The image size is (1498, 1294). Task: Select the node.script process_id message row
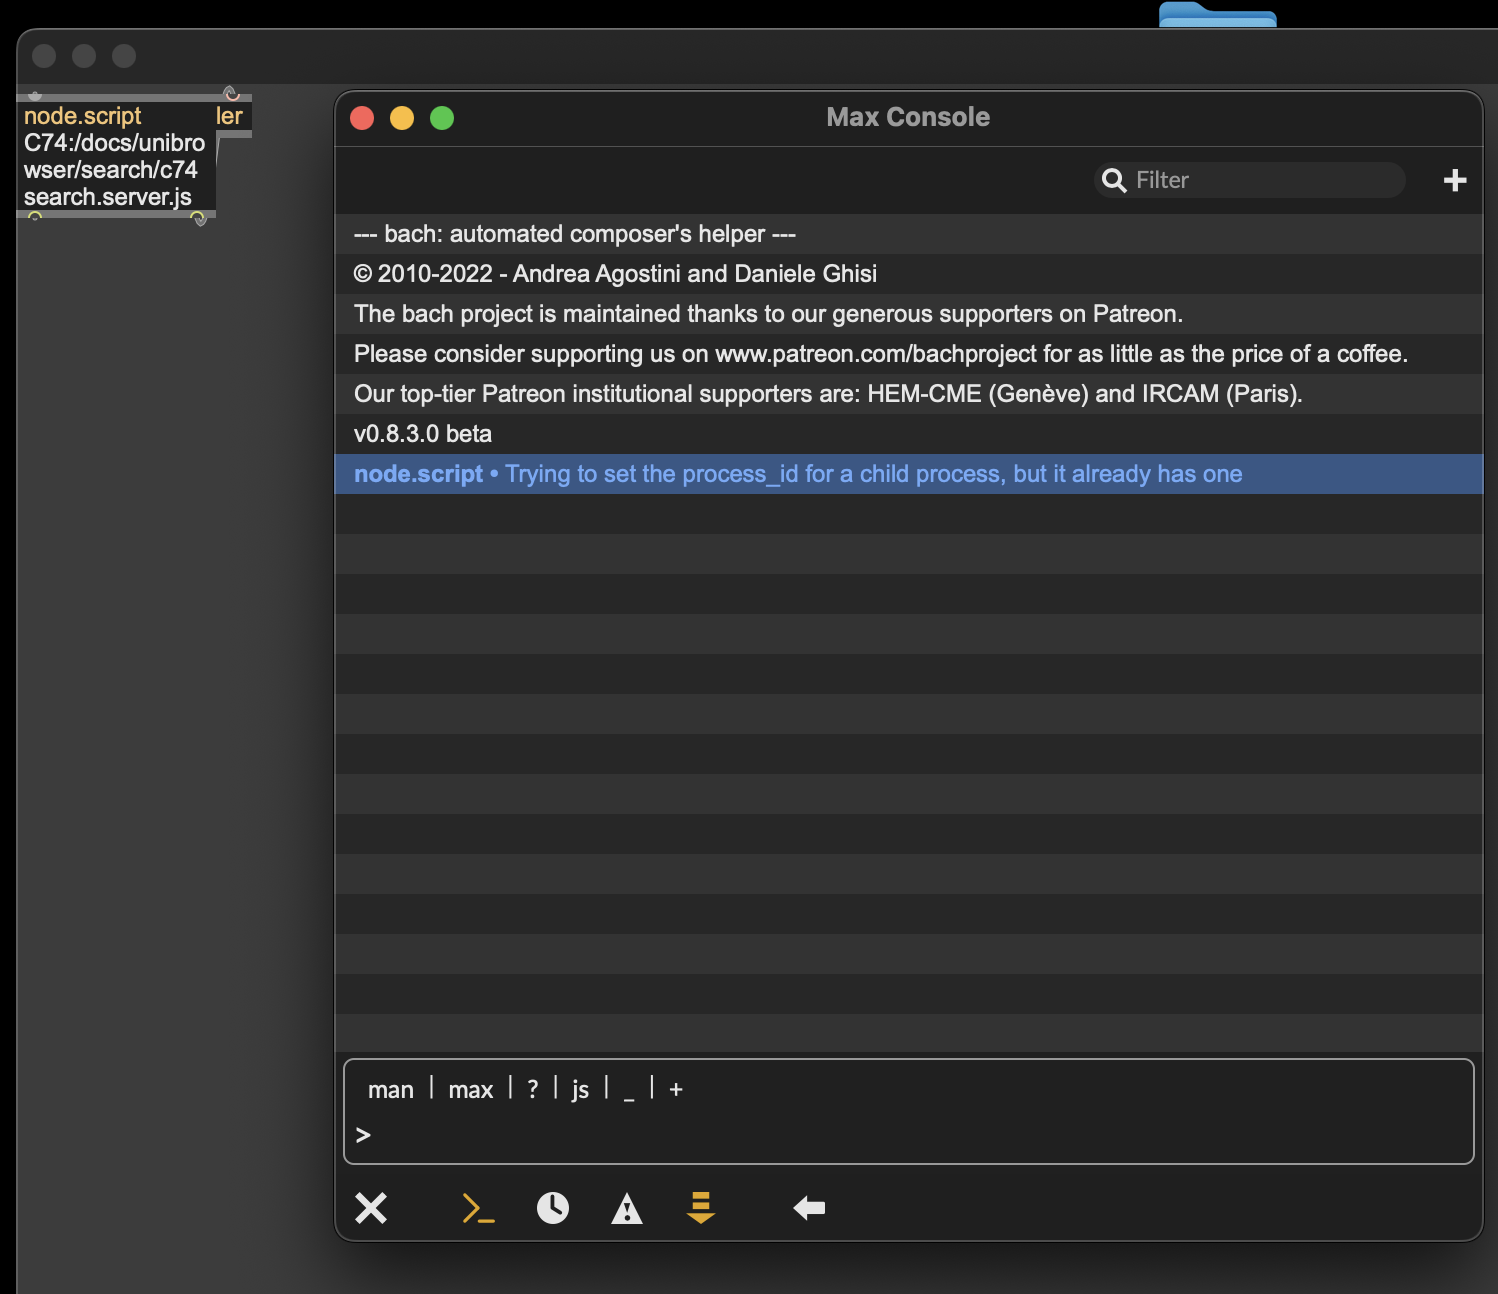point(909,474)
